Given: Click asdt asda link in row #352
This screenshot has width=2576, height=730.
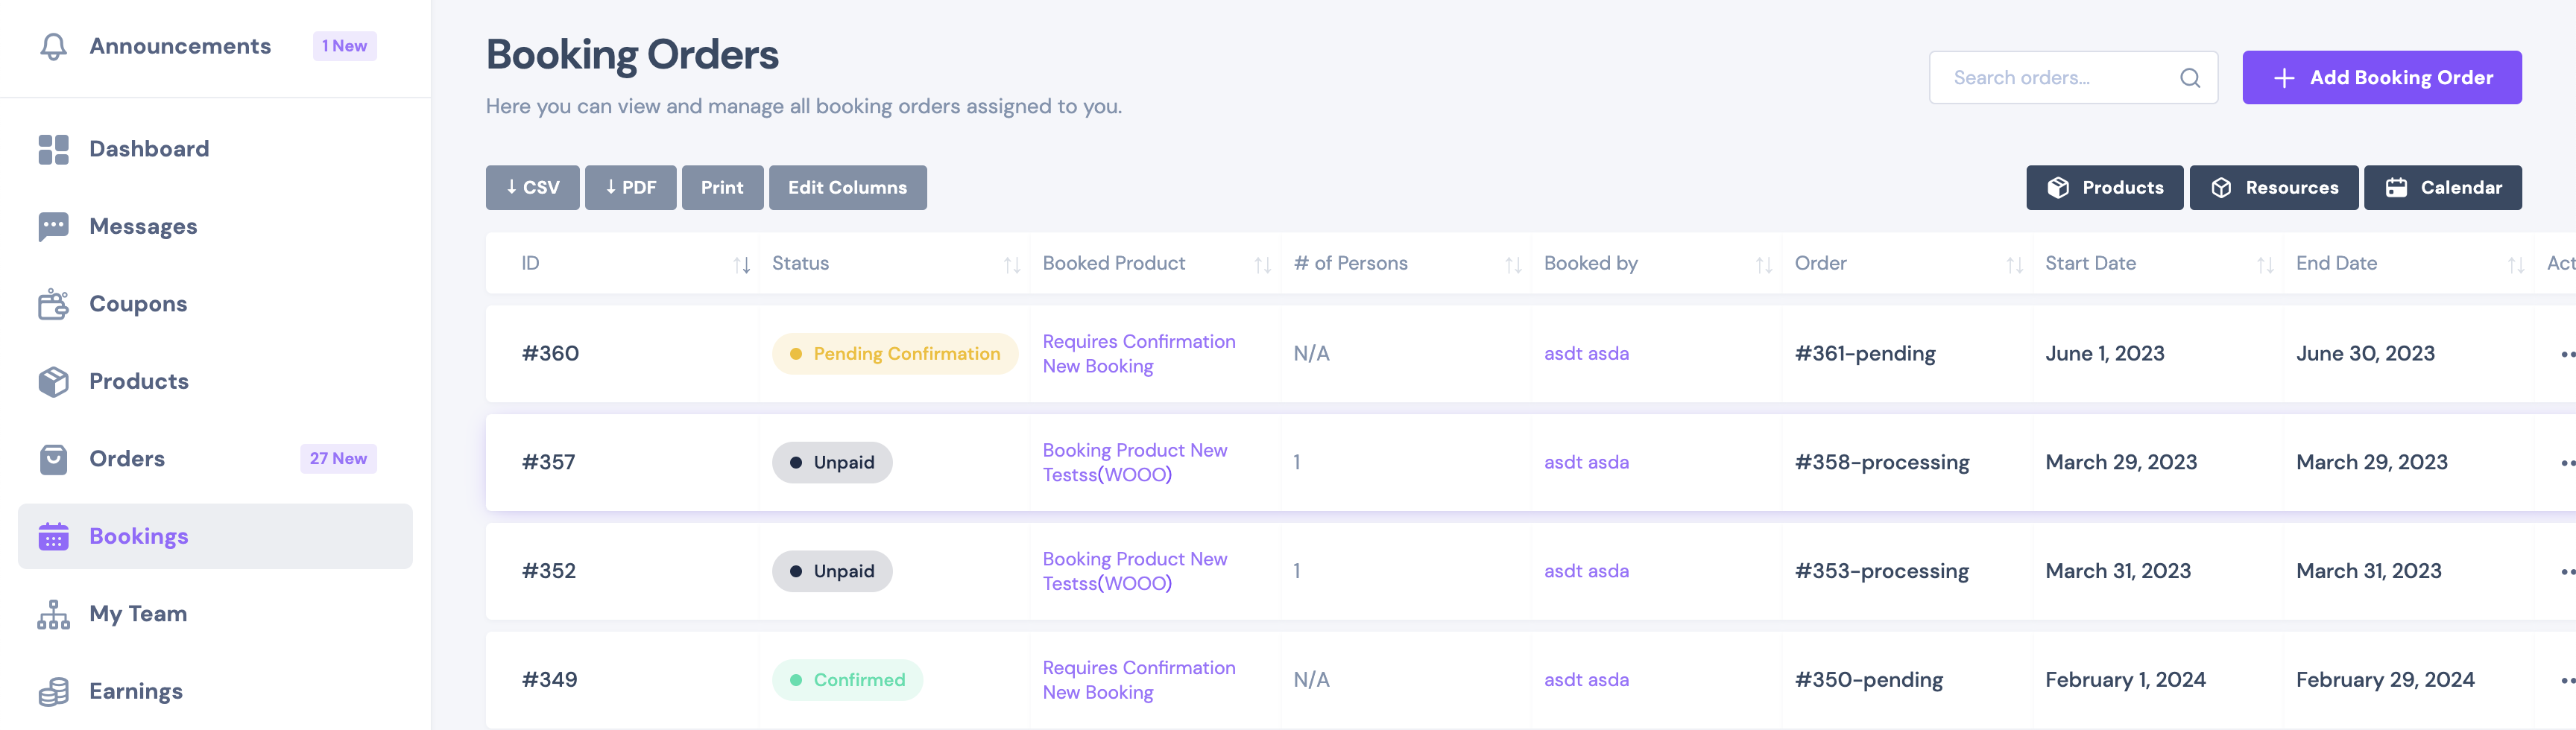Looking at the screenshot, I should 1586,571.
